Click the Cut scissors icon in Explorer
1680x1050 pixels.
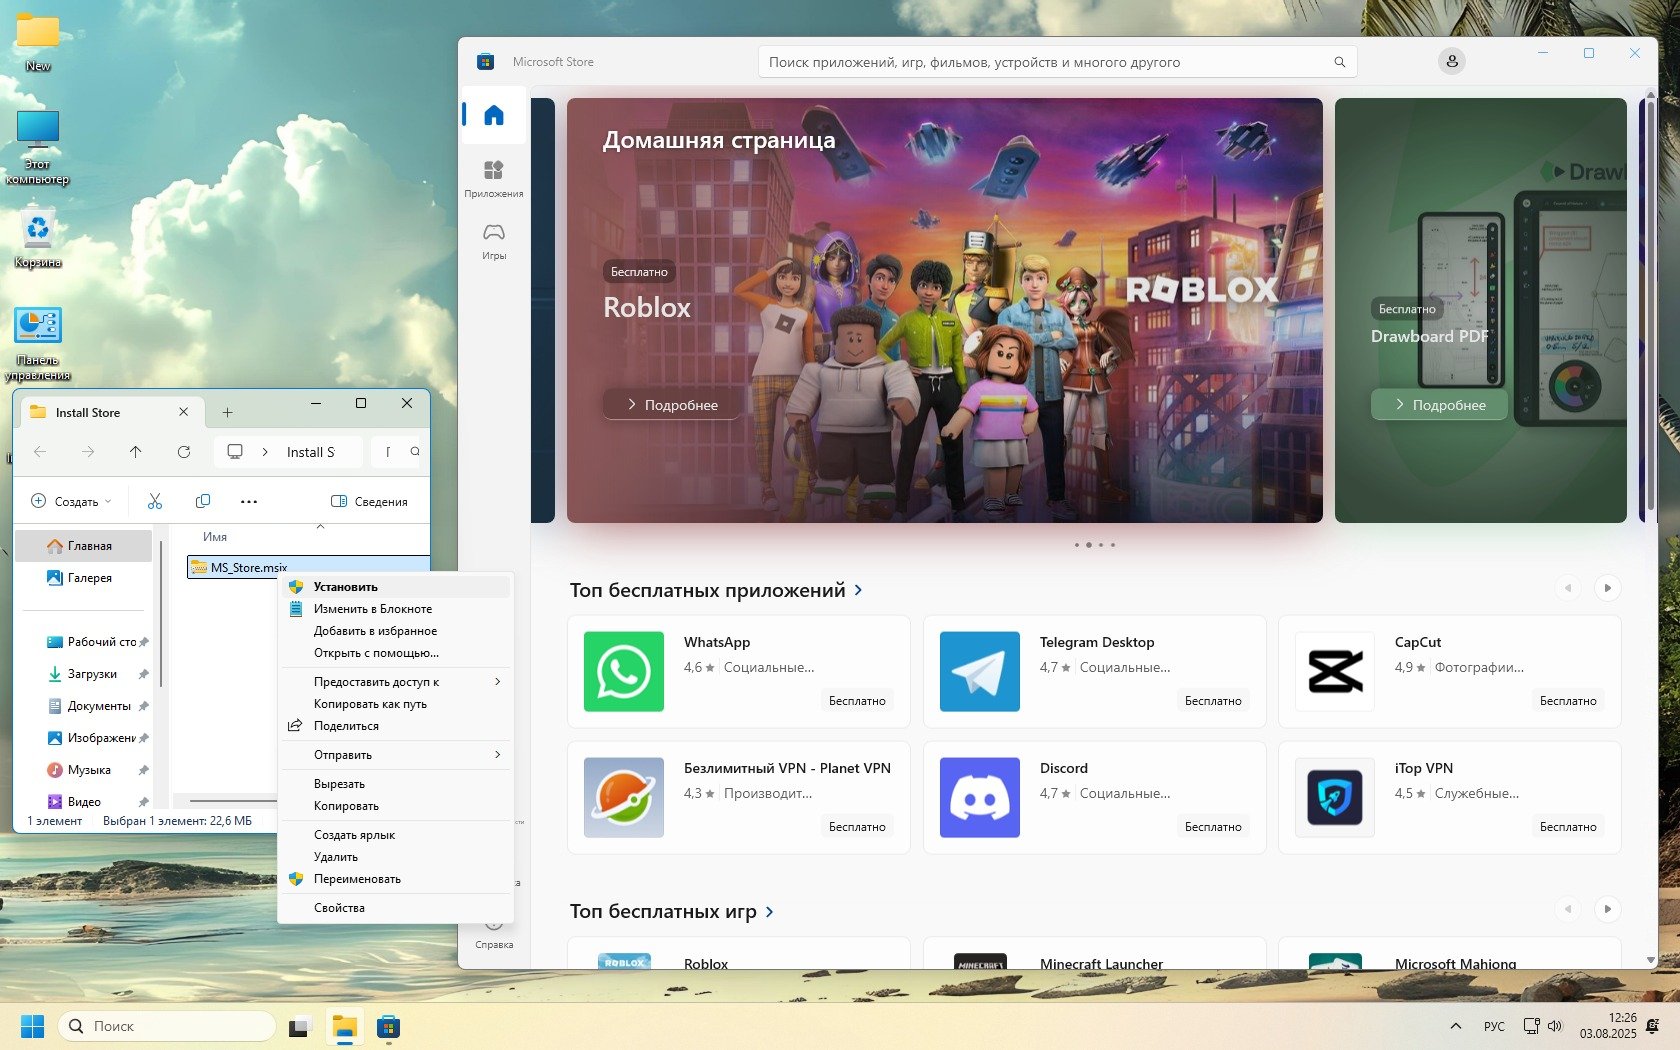point(155,501)
